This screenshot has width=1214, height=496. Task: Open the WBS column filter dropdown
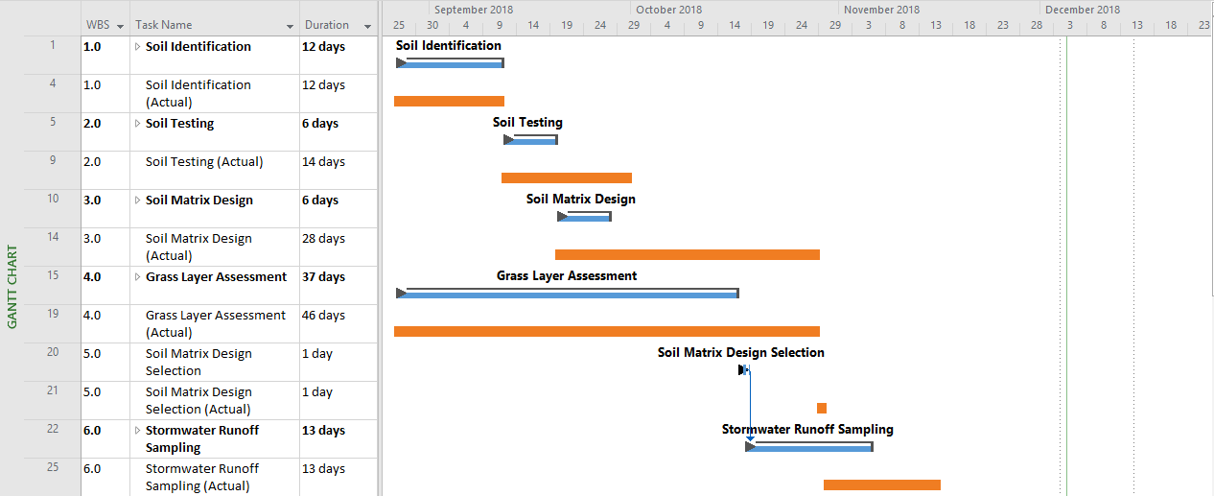(x=120, y=26)
